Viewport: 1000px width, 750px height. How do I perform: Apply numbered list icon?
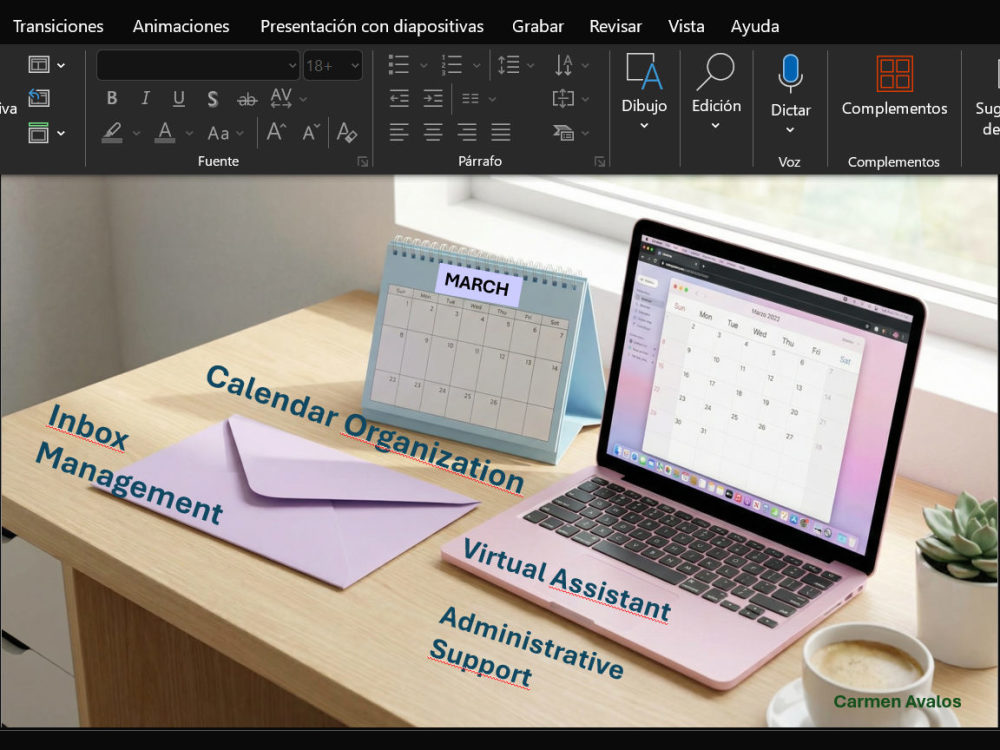coord(452,64)
